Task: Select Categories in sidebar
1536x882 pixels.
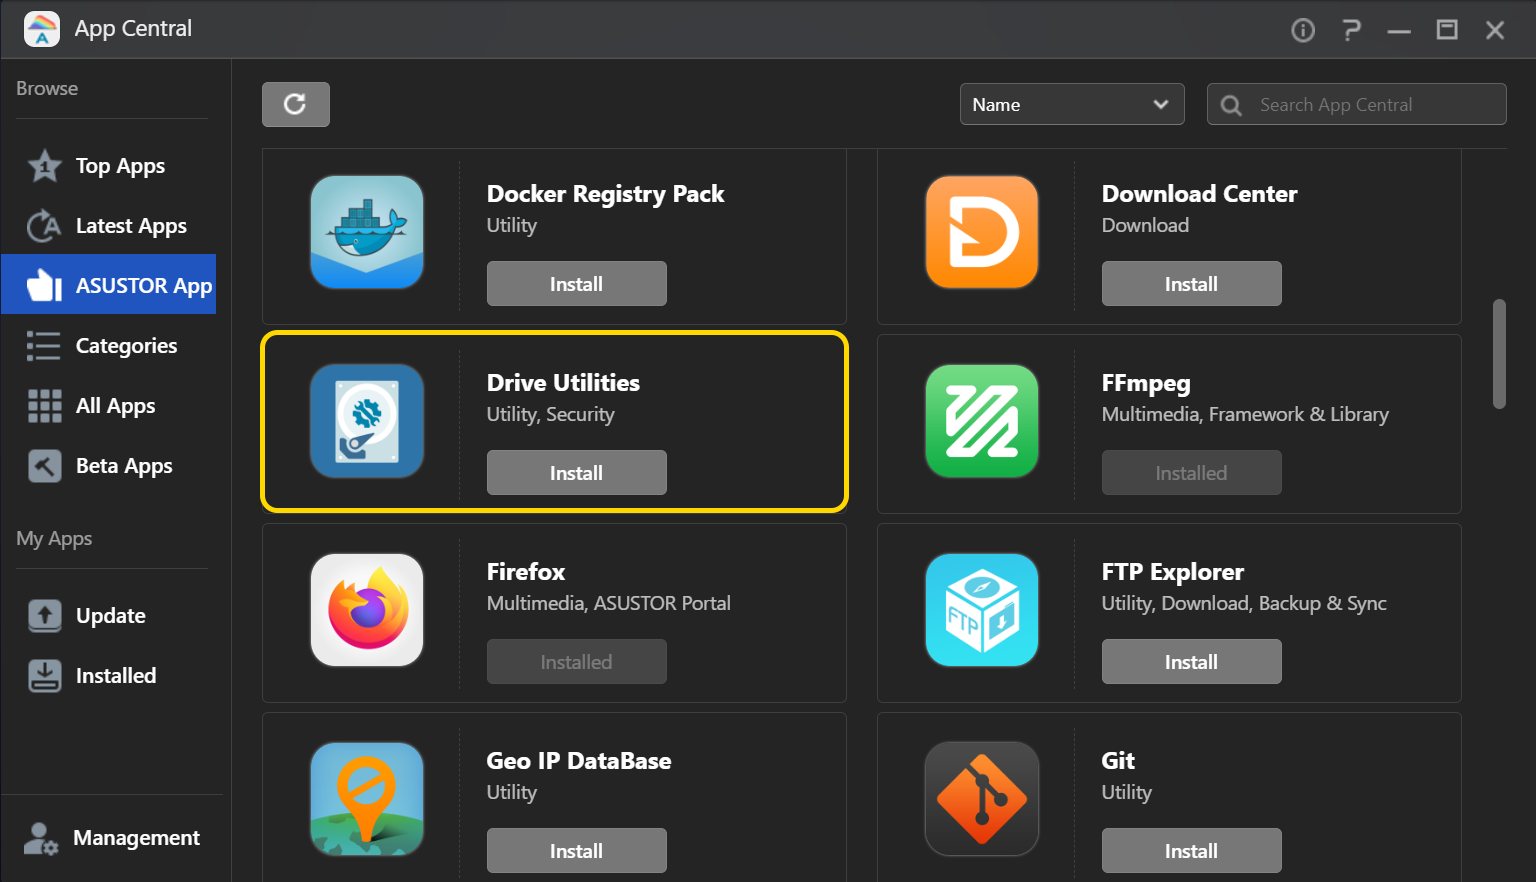Action: click(x=126, y=346)
